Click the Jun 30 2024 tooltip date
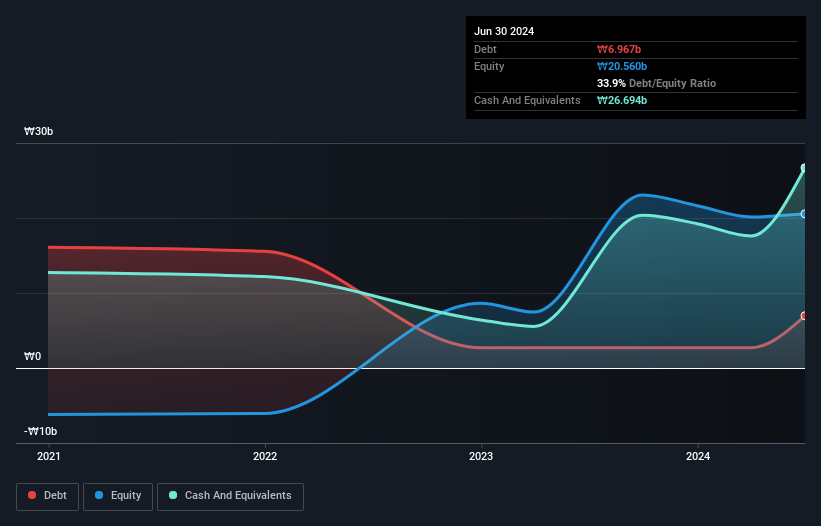Viewport: 821px width, 526px height. pyautogui.click(x=504, y=31)
